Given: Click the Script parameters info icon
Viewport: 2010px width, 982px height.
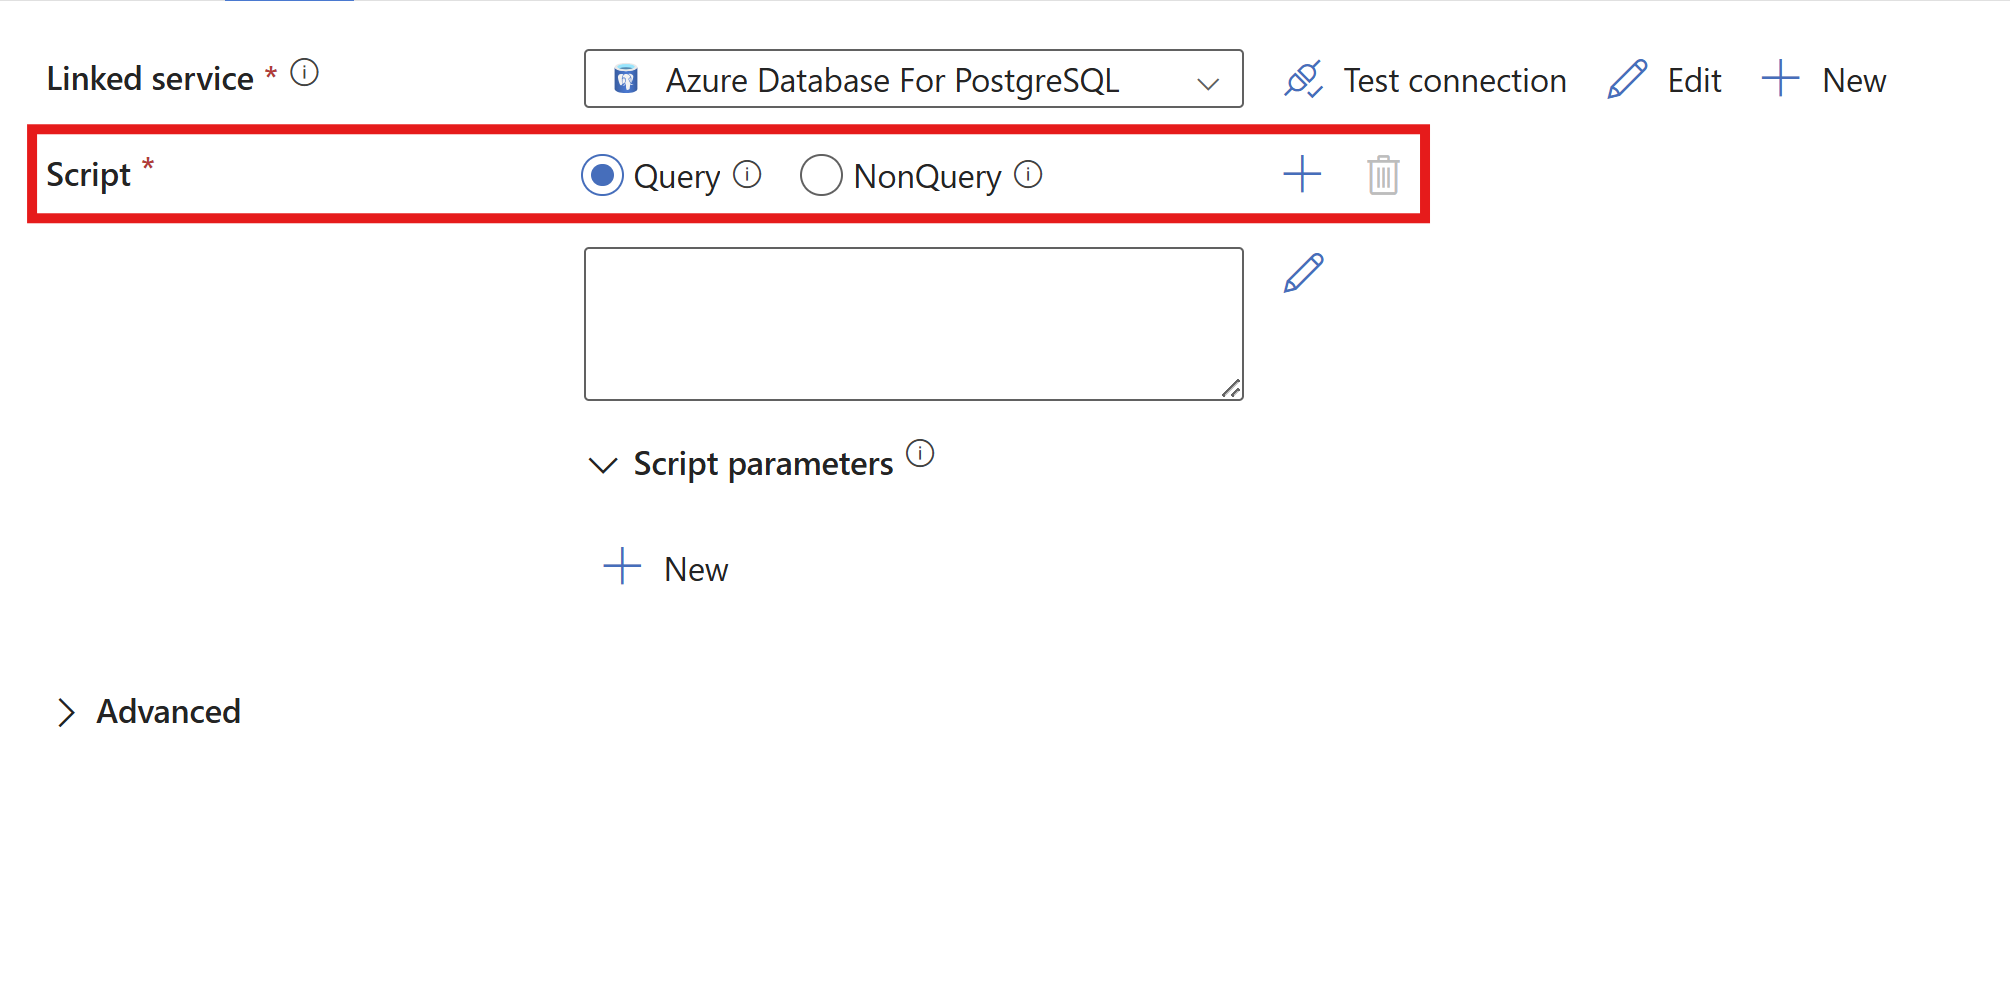Looking at the screenshot, I should pos(920,453).
